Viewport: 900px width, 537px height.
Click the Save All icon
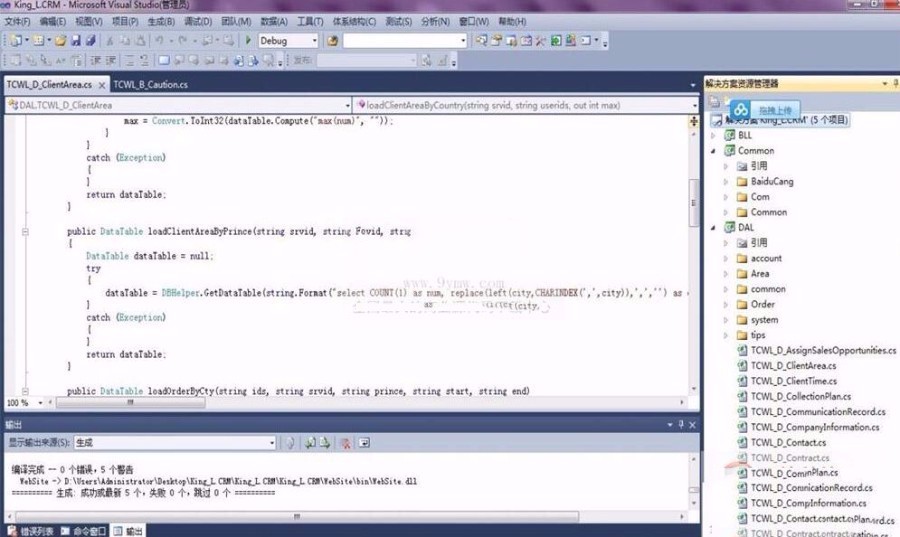point(91,41)
